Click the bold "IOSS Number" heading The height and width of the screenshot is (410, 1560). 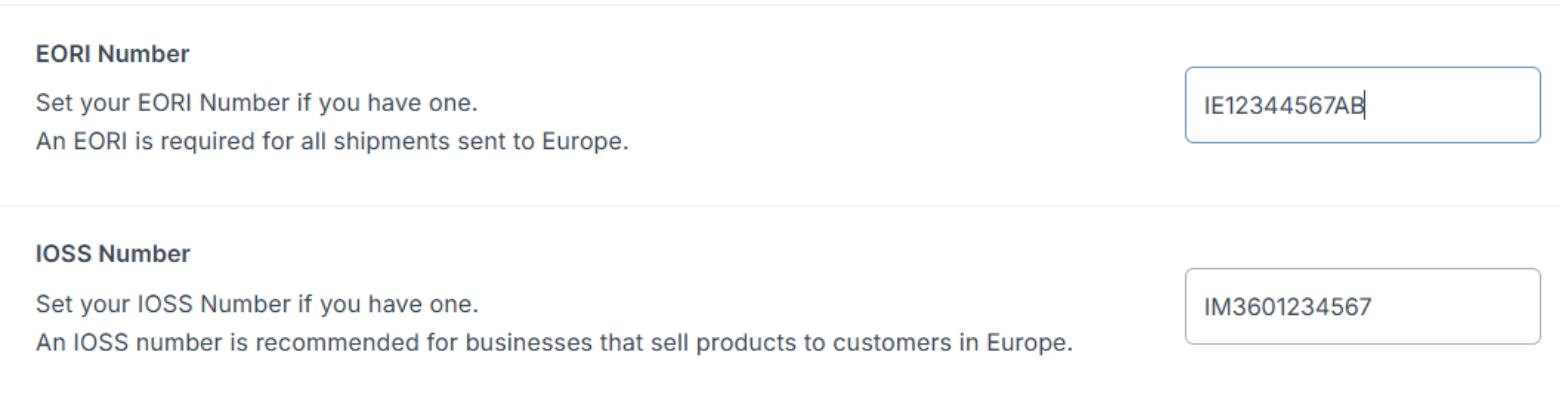click(112, 255)
